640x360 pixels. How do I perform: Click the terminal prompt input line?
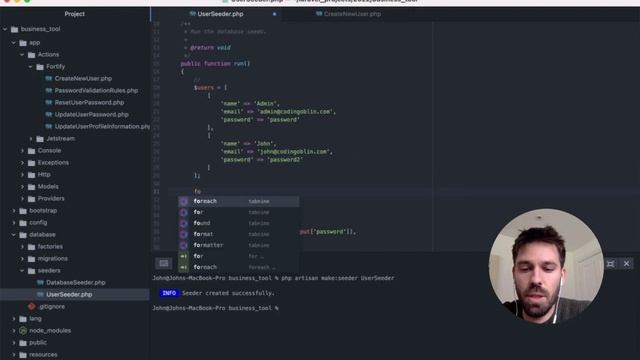[x=216, y=308]
